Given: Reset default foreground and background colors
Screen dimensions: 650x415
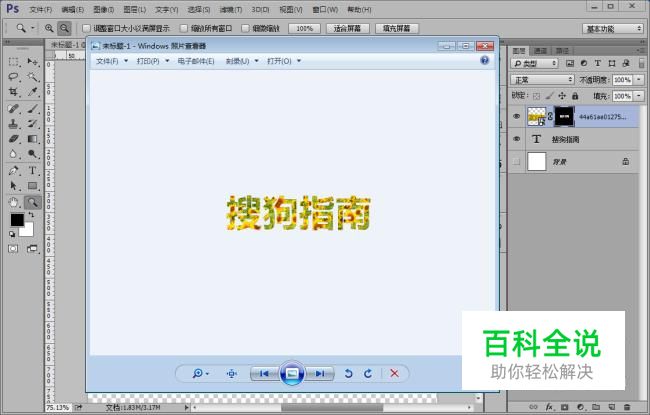Looking at the screenshot, I should pos(12,234).
